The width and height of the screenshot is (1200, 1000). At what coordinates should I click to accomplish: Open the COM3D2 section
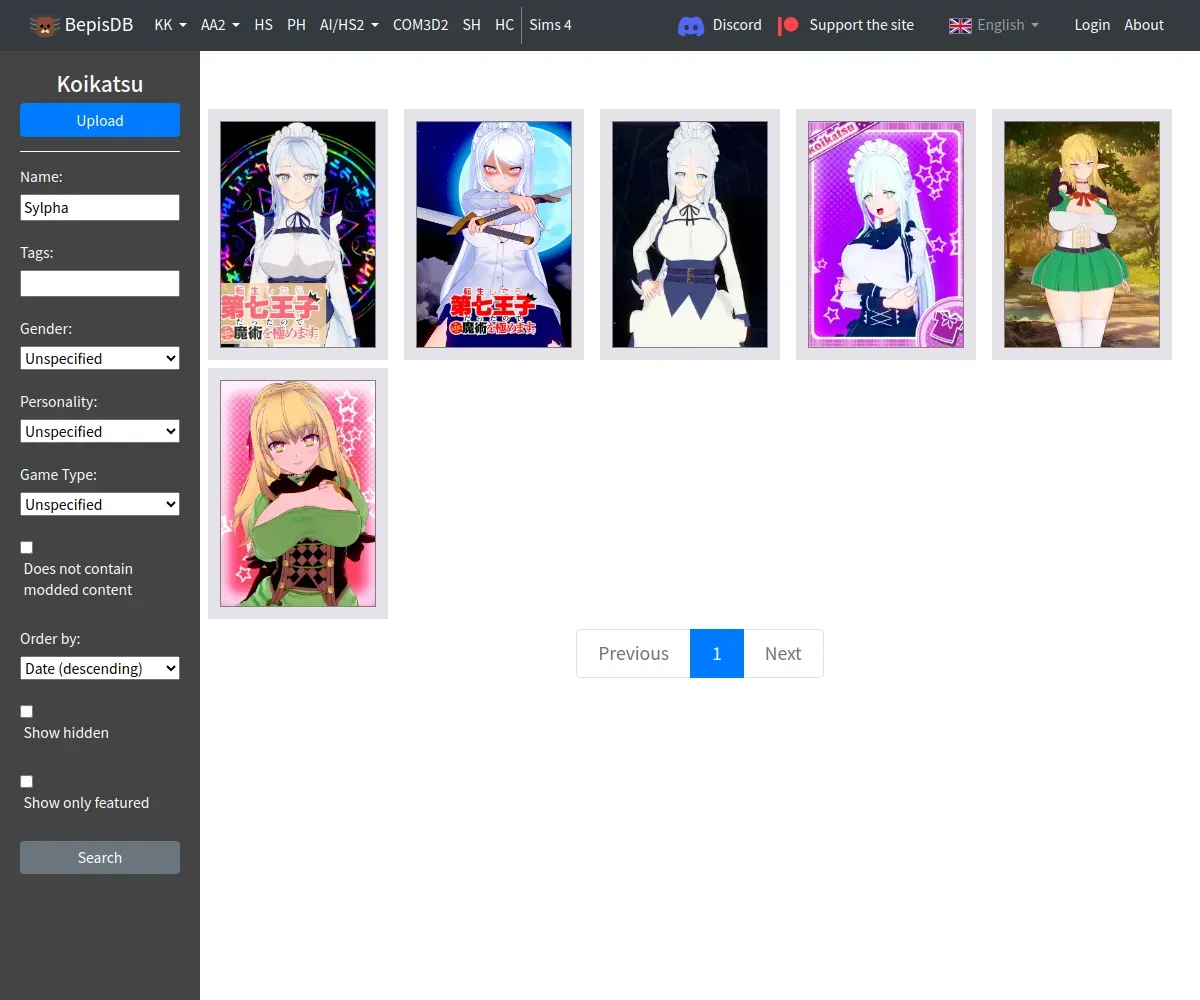pyautogui.click(x=420, y=25)
